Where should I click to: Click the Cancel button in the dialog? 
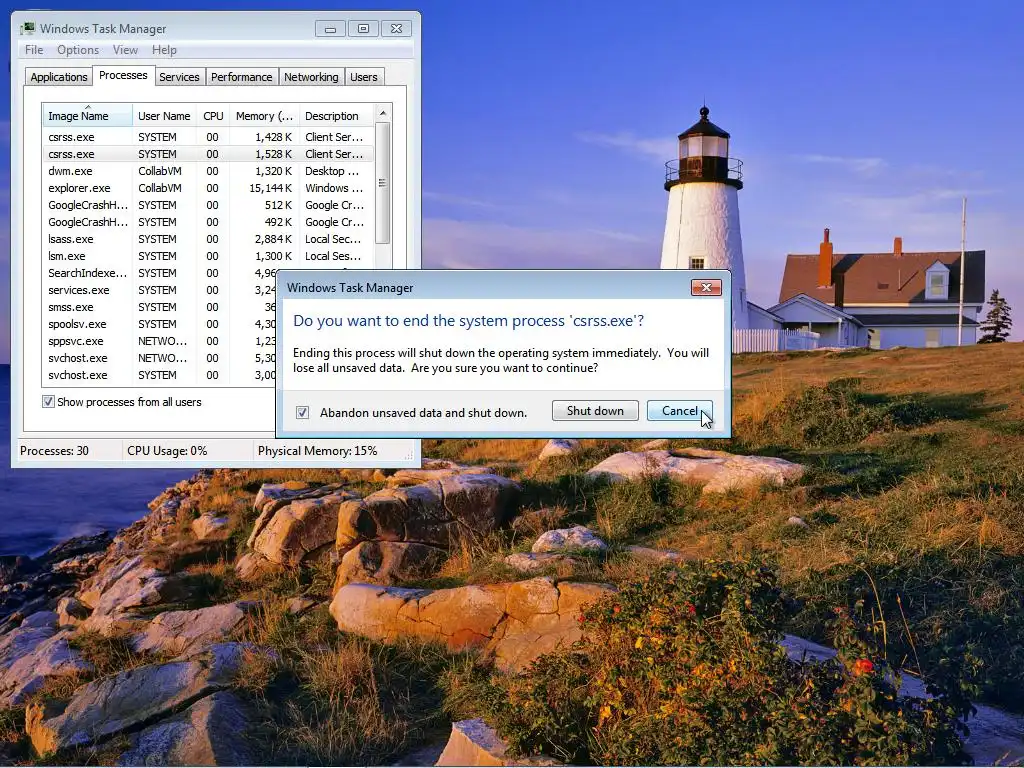(x=679, y=411)
